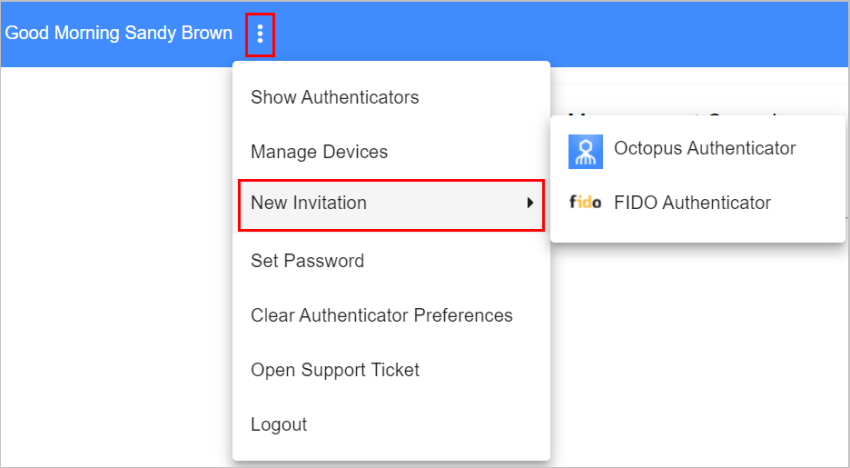Click the fido logo icon
This screenshot has width=850, height=468.
tap(585, 203)
